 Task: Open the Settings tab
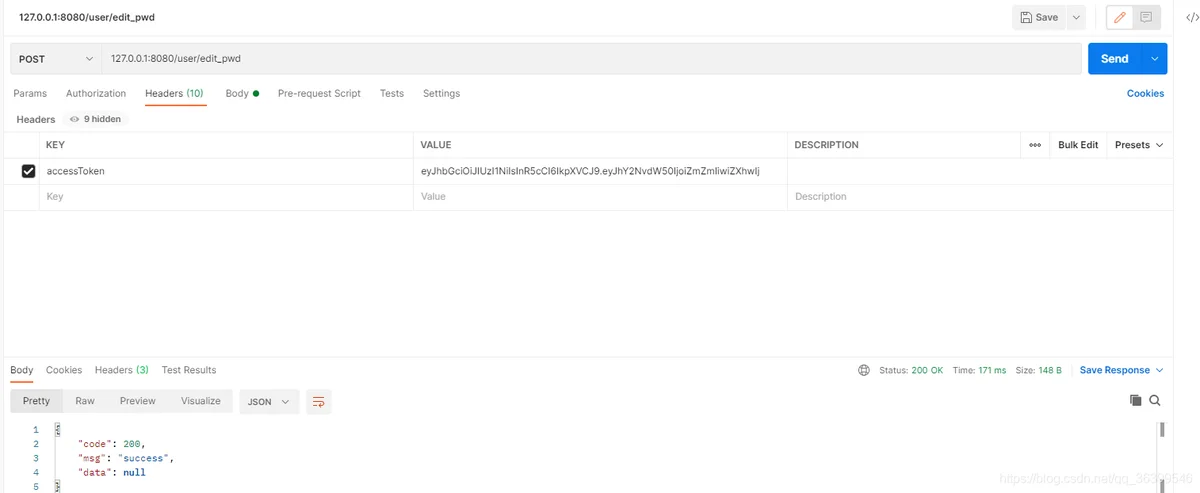click(x=441, y=93)
